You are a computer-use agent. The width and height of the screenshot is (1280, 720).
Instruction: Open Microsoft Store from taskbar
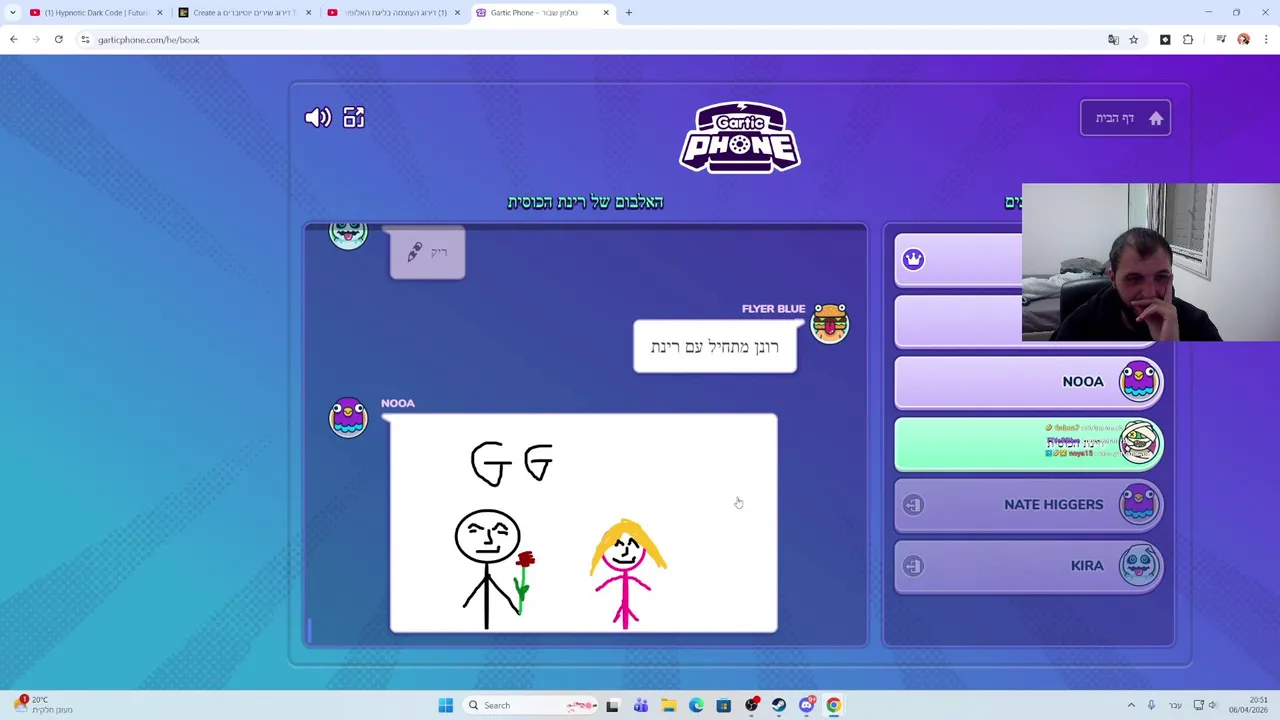[x=724, y=706]
